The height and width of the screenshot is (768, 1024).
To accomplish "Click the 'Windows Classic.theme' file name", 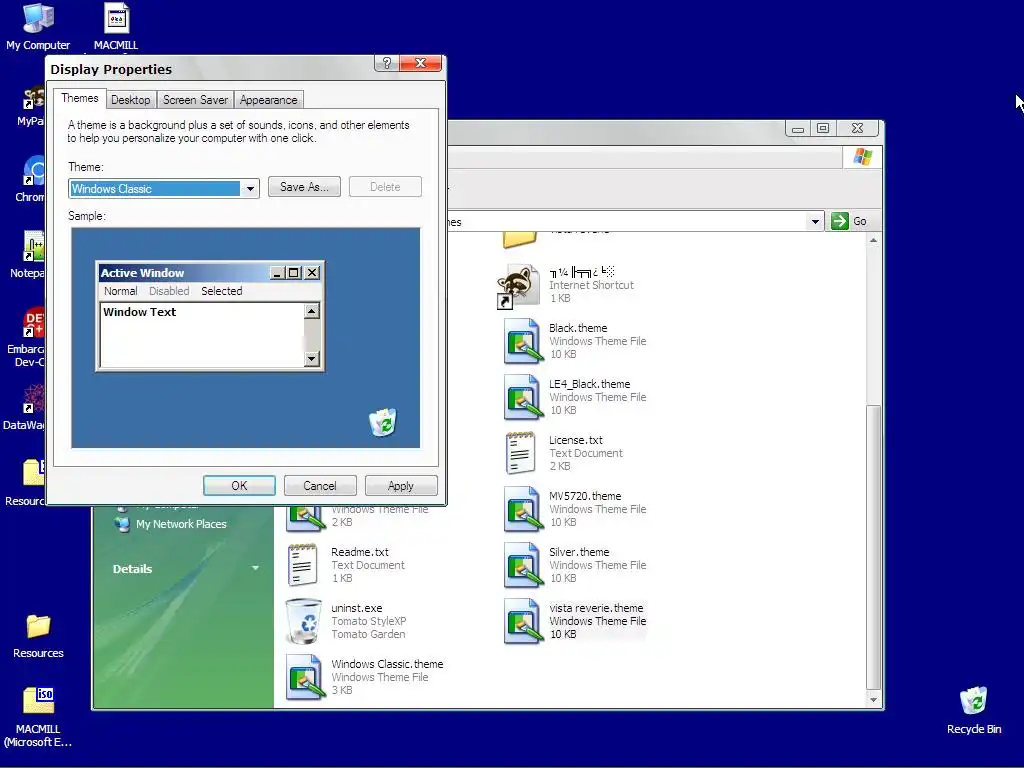I will coord(387,664).
